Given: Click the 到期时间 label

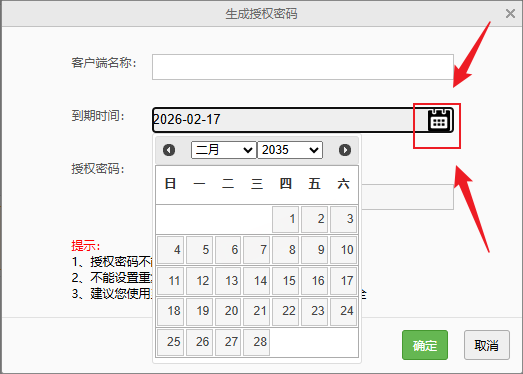Looking at the screenshot, I should 98,116.
